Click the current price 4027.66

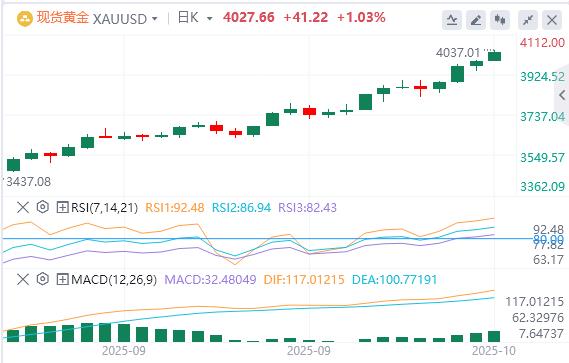point(249,17)
